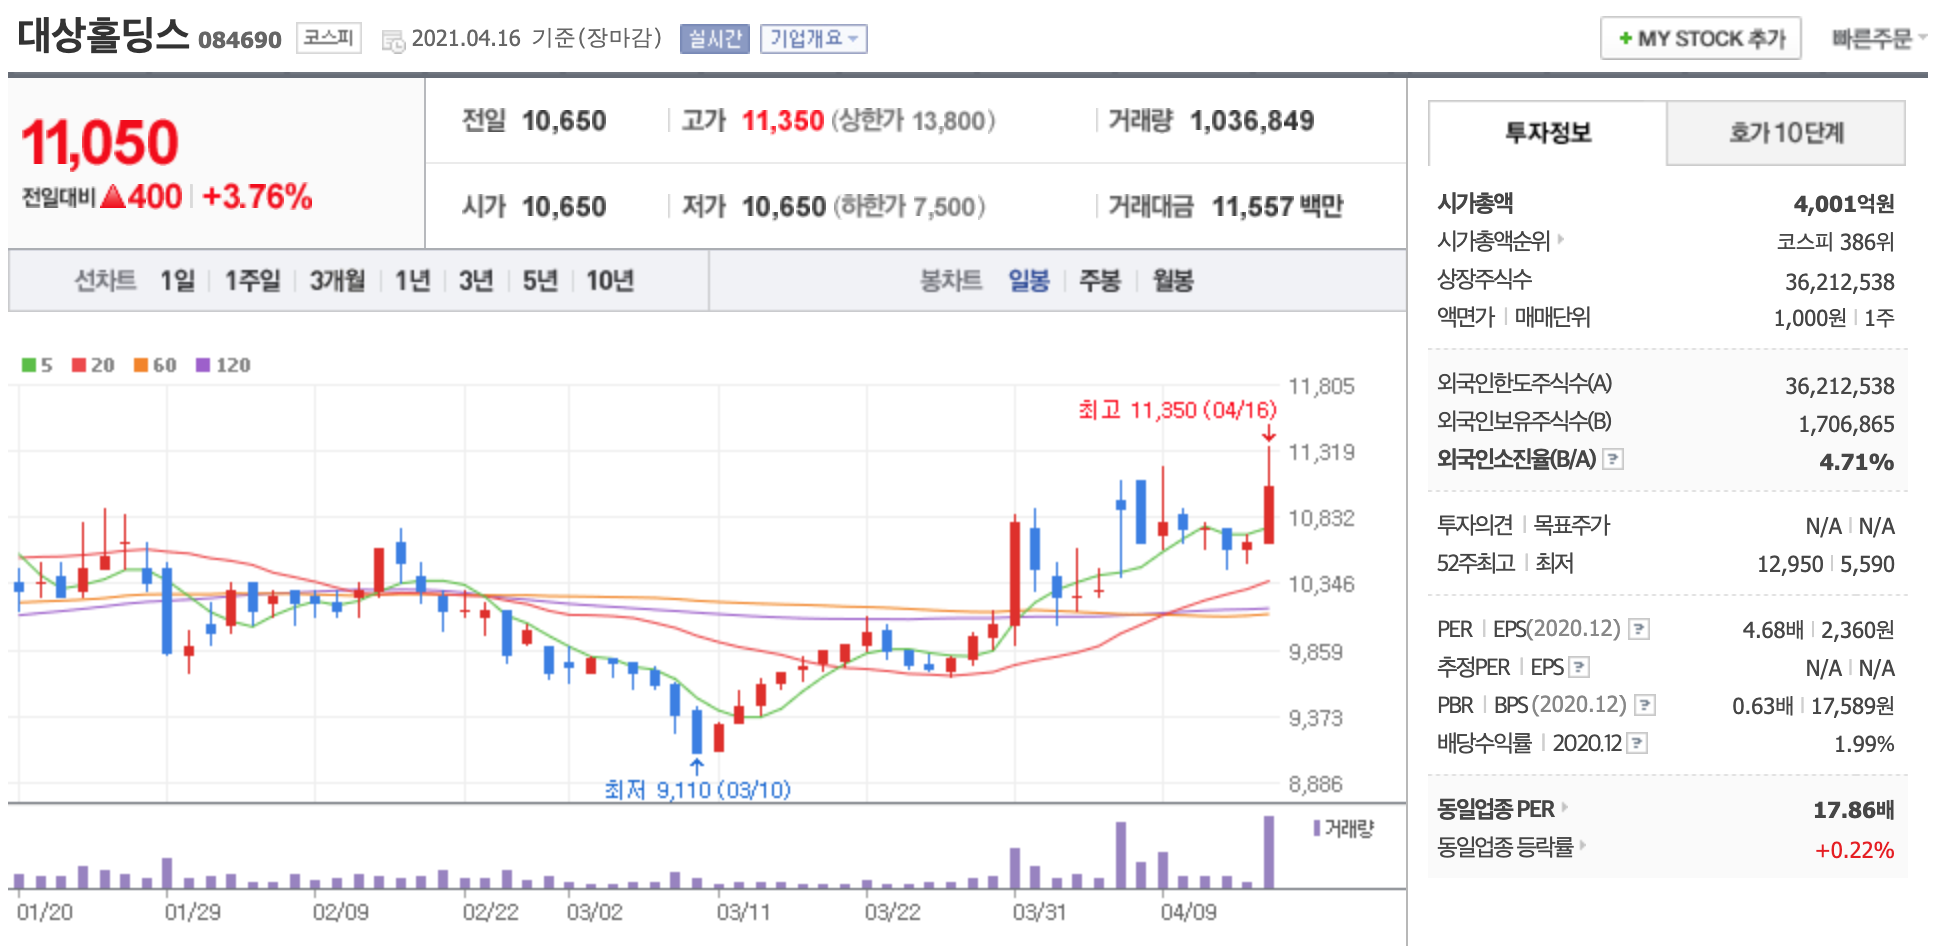
Task: Click the 코스피 market badge
Action: coord(329,38)
